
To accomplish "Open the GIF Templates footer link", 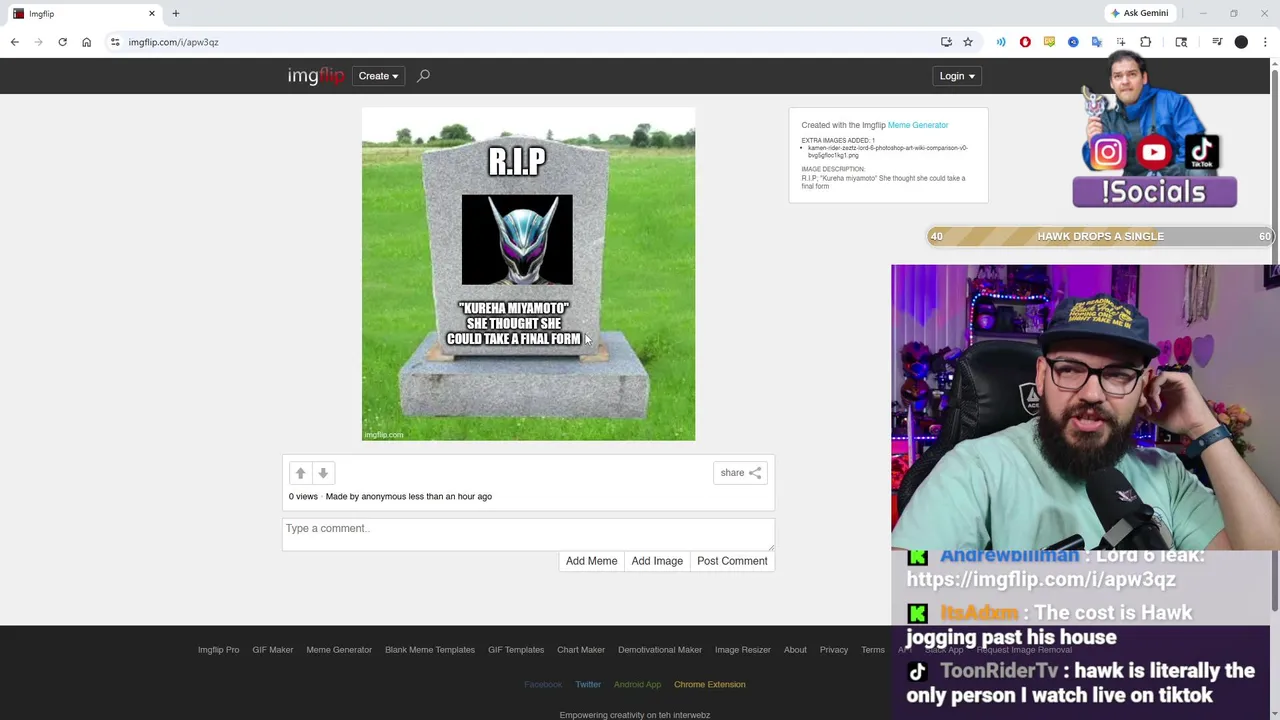I will pos(516,650).
